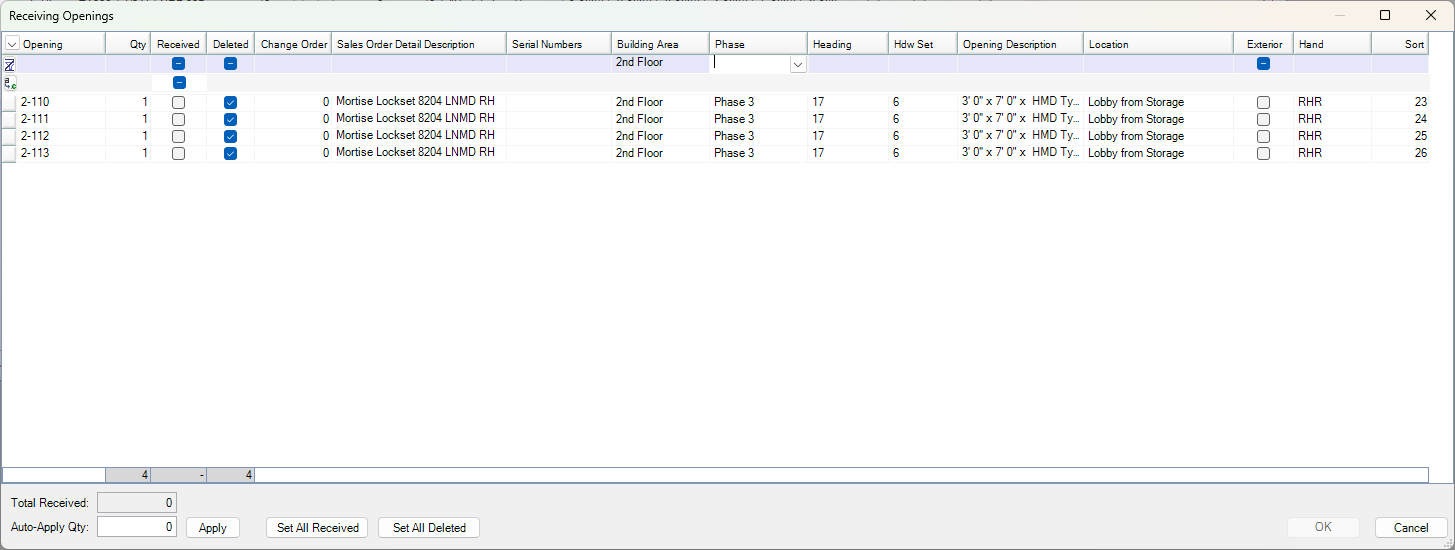
Task: Click the clear filter icon in filter row
Action: click(10, 64)
